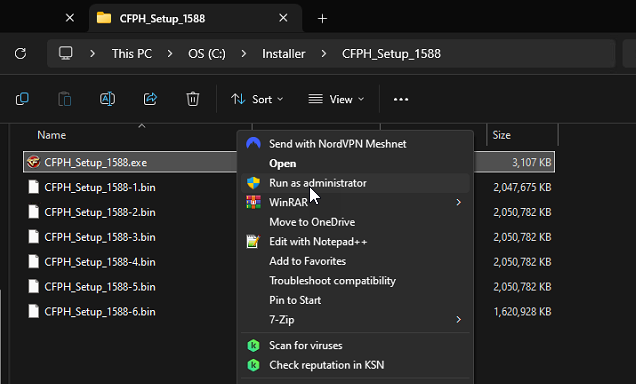The width and height of the screenshot is (636, 384).
Task: Click the Kaspersky icon beside Check reputation
Action: coord(254,365)
